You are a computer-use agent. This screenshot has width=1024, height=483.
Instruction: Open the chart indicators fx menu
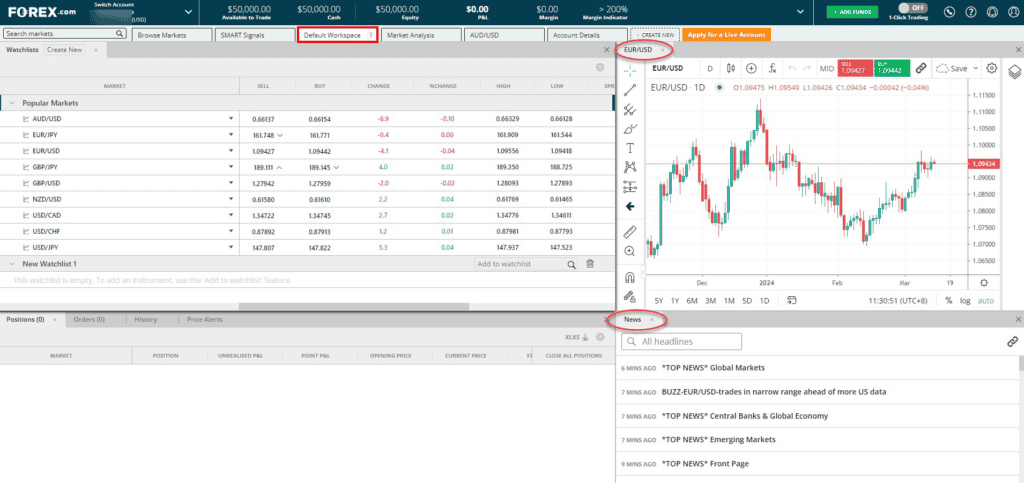772,68
